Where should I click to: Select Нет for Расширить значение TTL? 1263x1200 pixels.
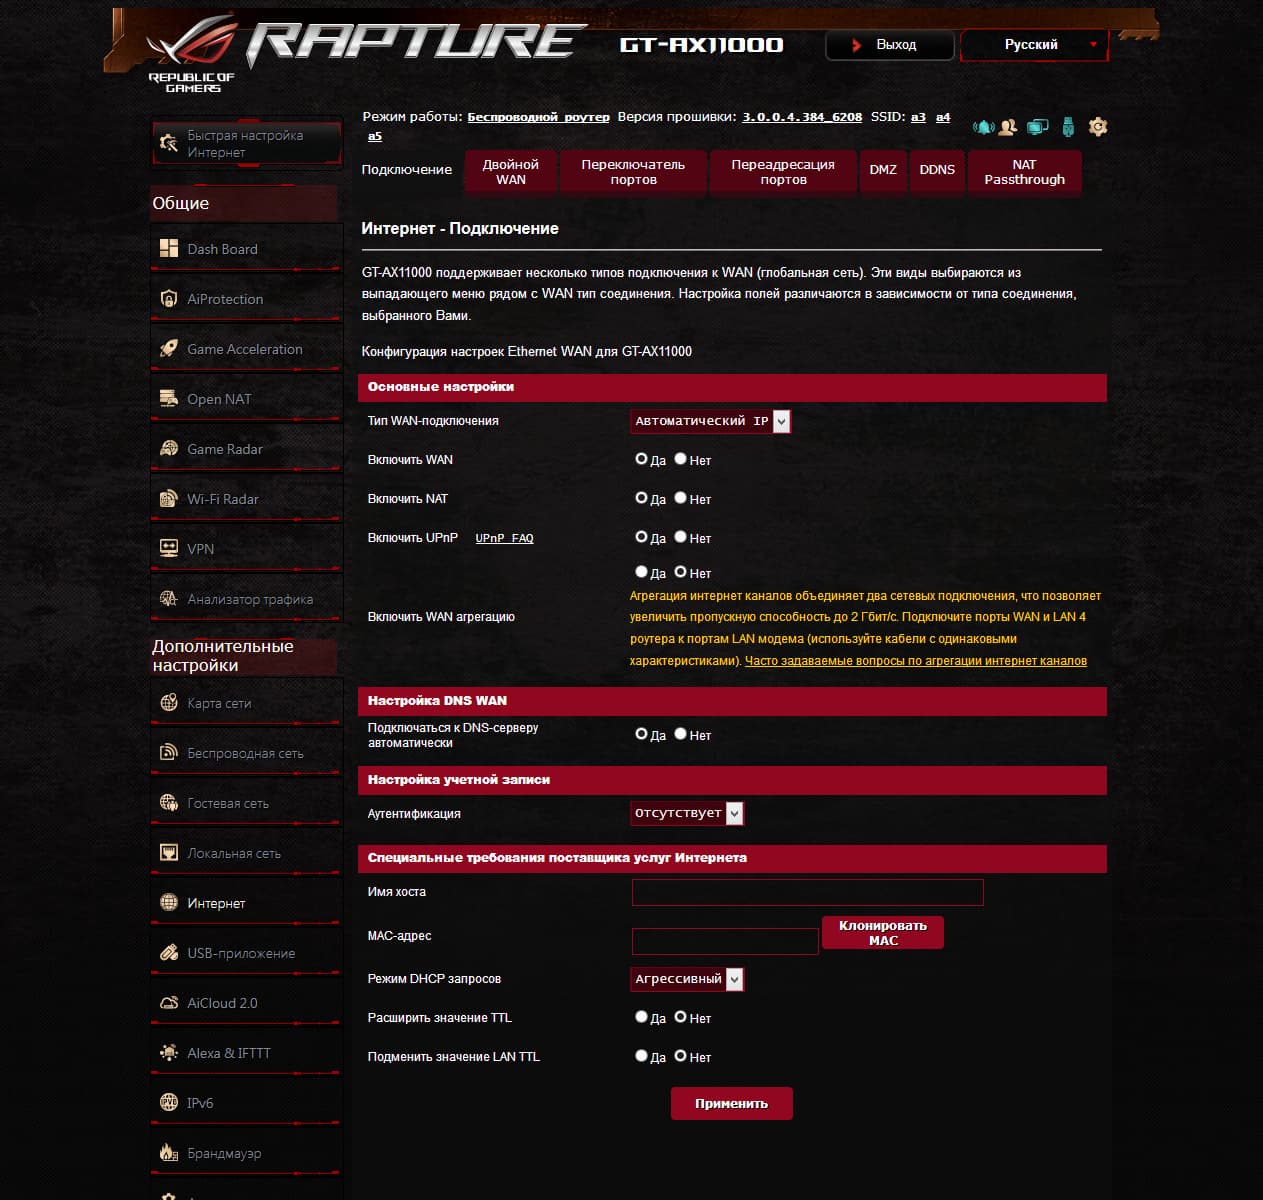click(680, 1017)
